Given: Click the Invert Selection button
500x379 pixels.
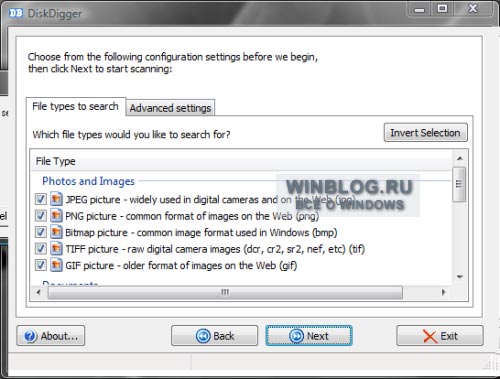Looking at the screenshot, I should [x=425, y=133].
